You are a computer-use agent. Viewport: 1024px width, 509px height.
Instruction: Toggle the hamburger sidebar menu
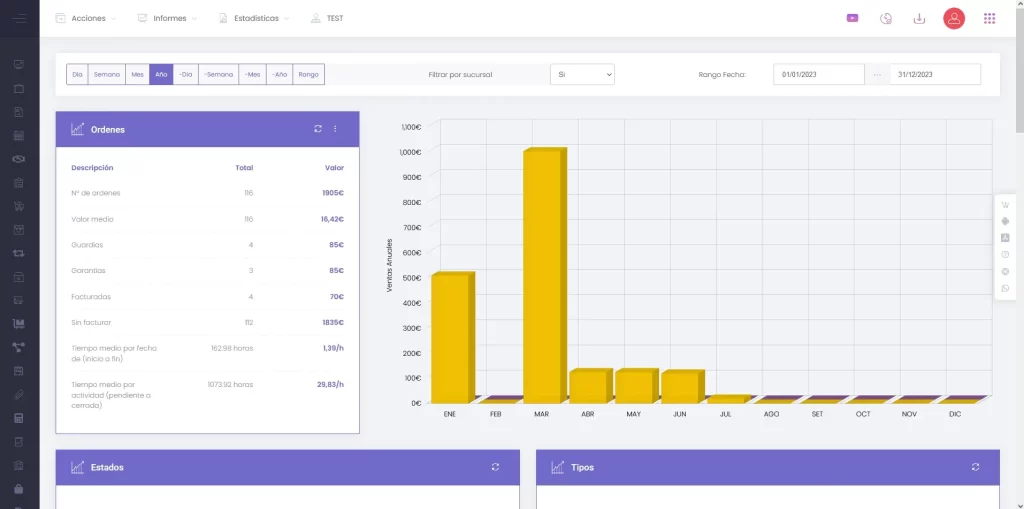pos(19,18)
